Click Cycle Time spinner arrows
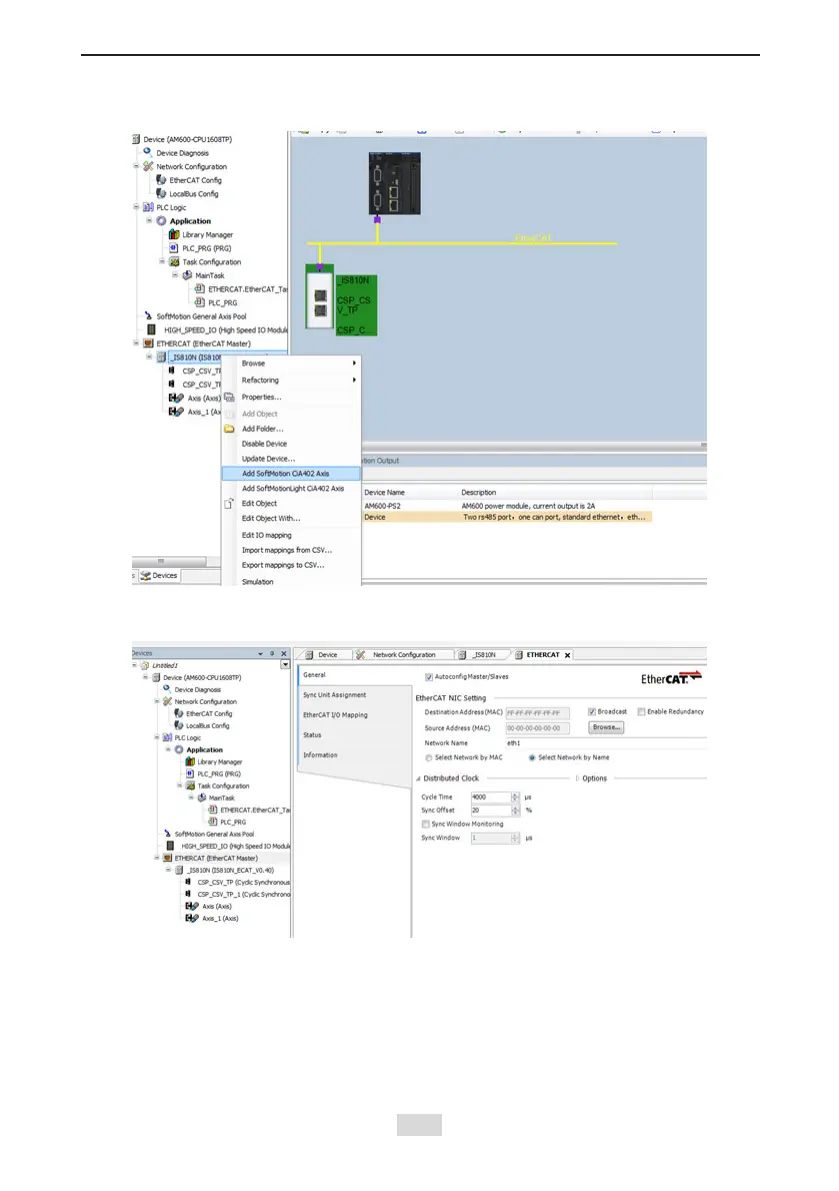The height and width of the screenshot is (1191, 839). (516, 797)
